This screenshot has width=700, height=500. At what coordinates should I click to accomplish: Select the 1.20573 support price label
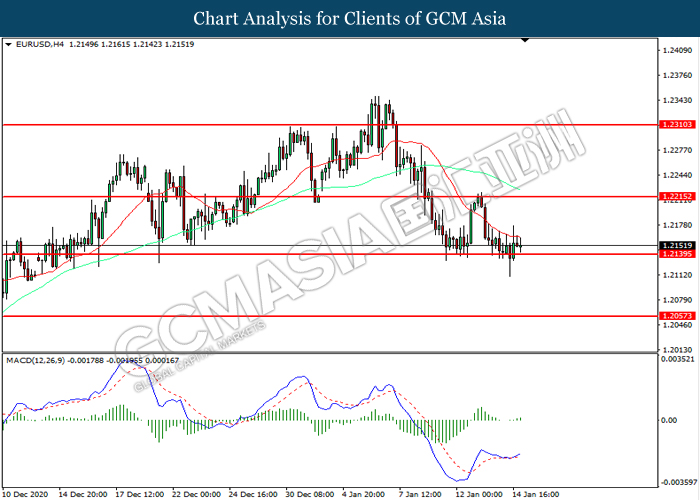pos(677,316)
